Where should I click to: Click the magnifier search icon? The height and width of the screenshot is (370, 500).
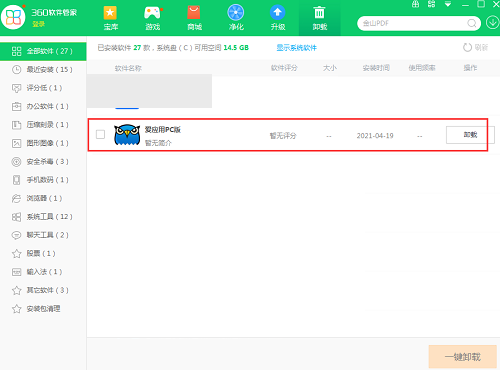[x=472, y=23]
